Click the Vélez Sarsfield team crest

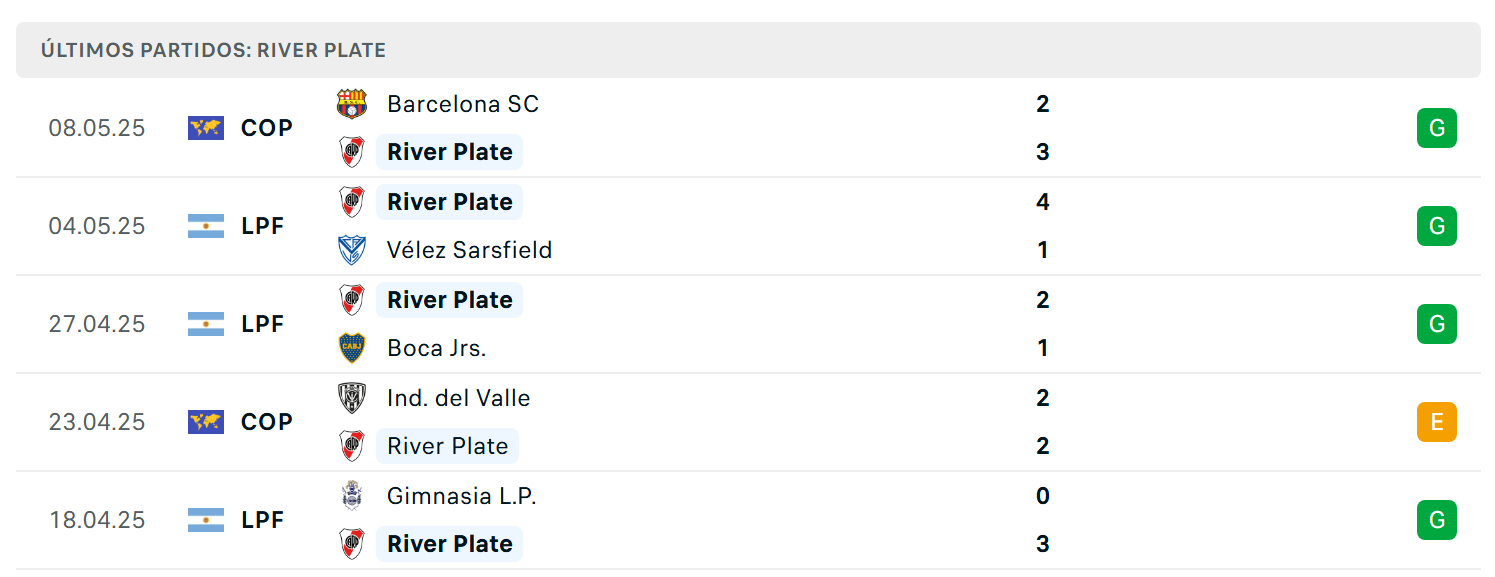(x=352, y=250)
